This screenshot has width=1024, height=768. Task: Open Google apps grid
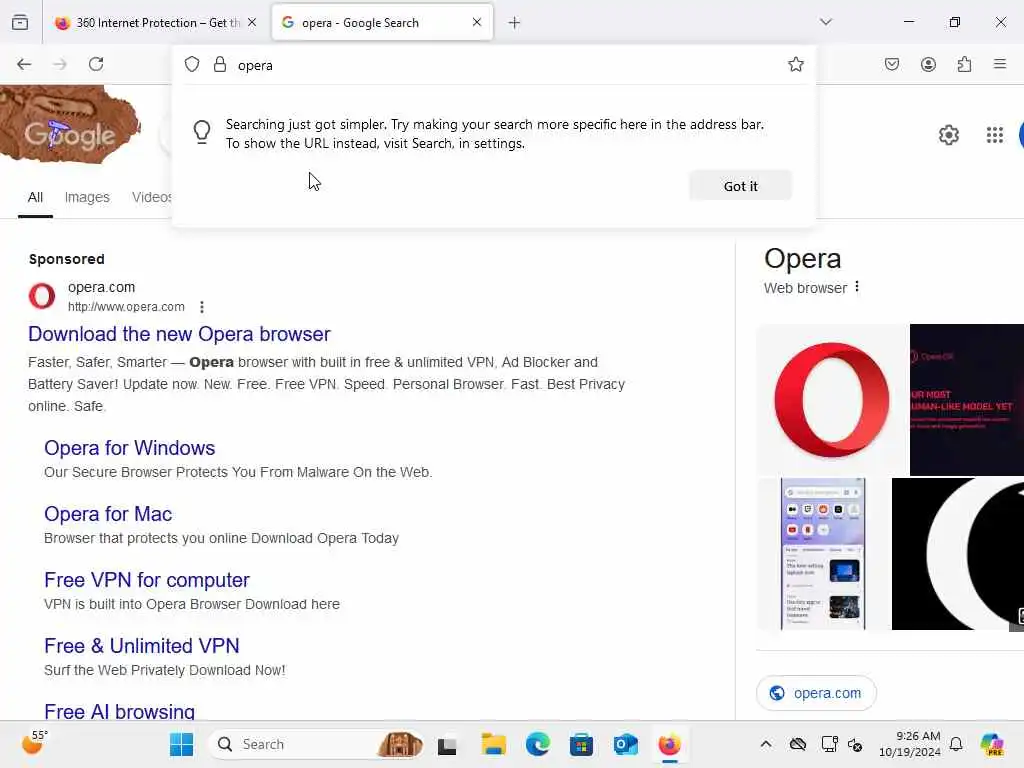(995, 135)
